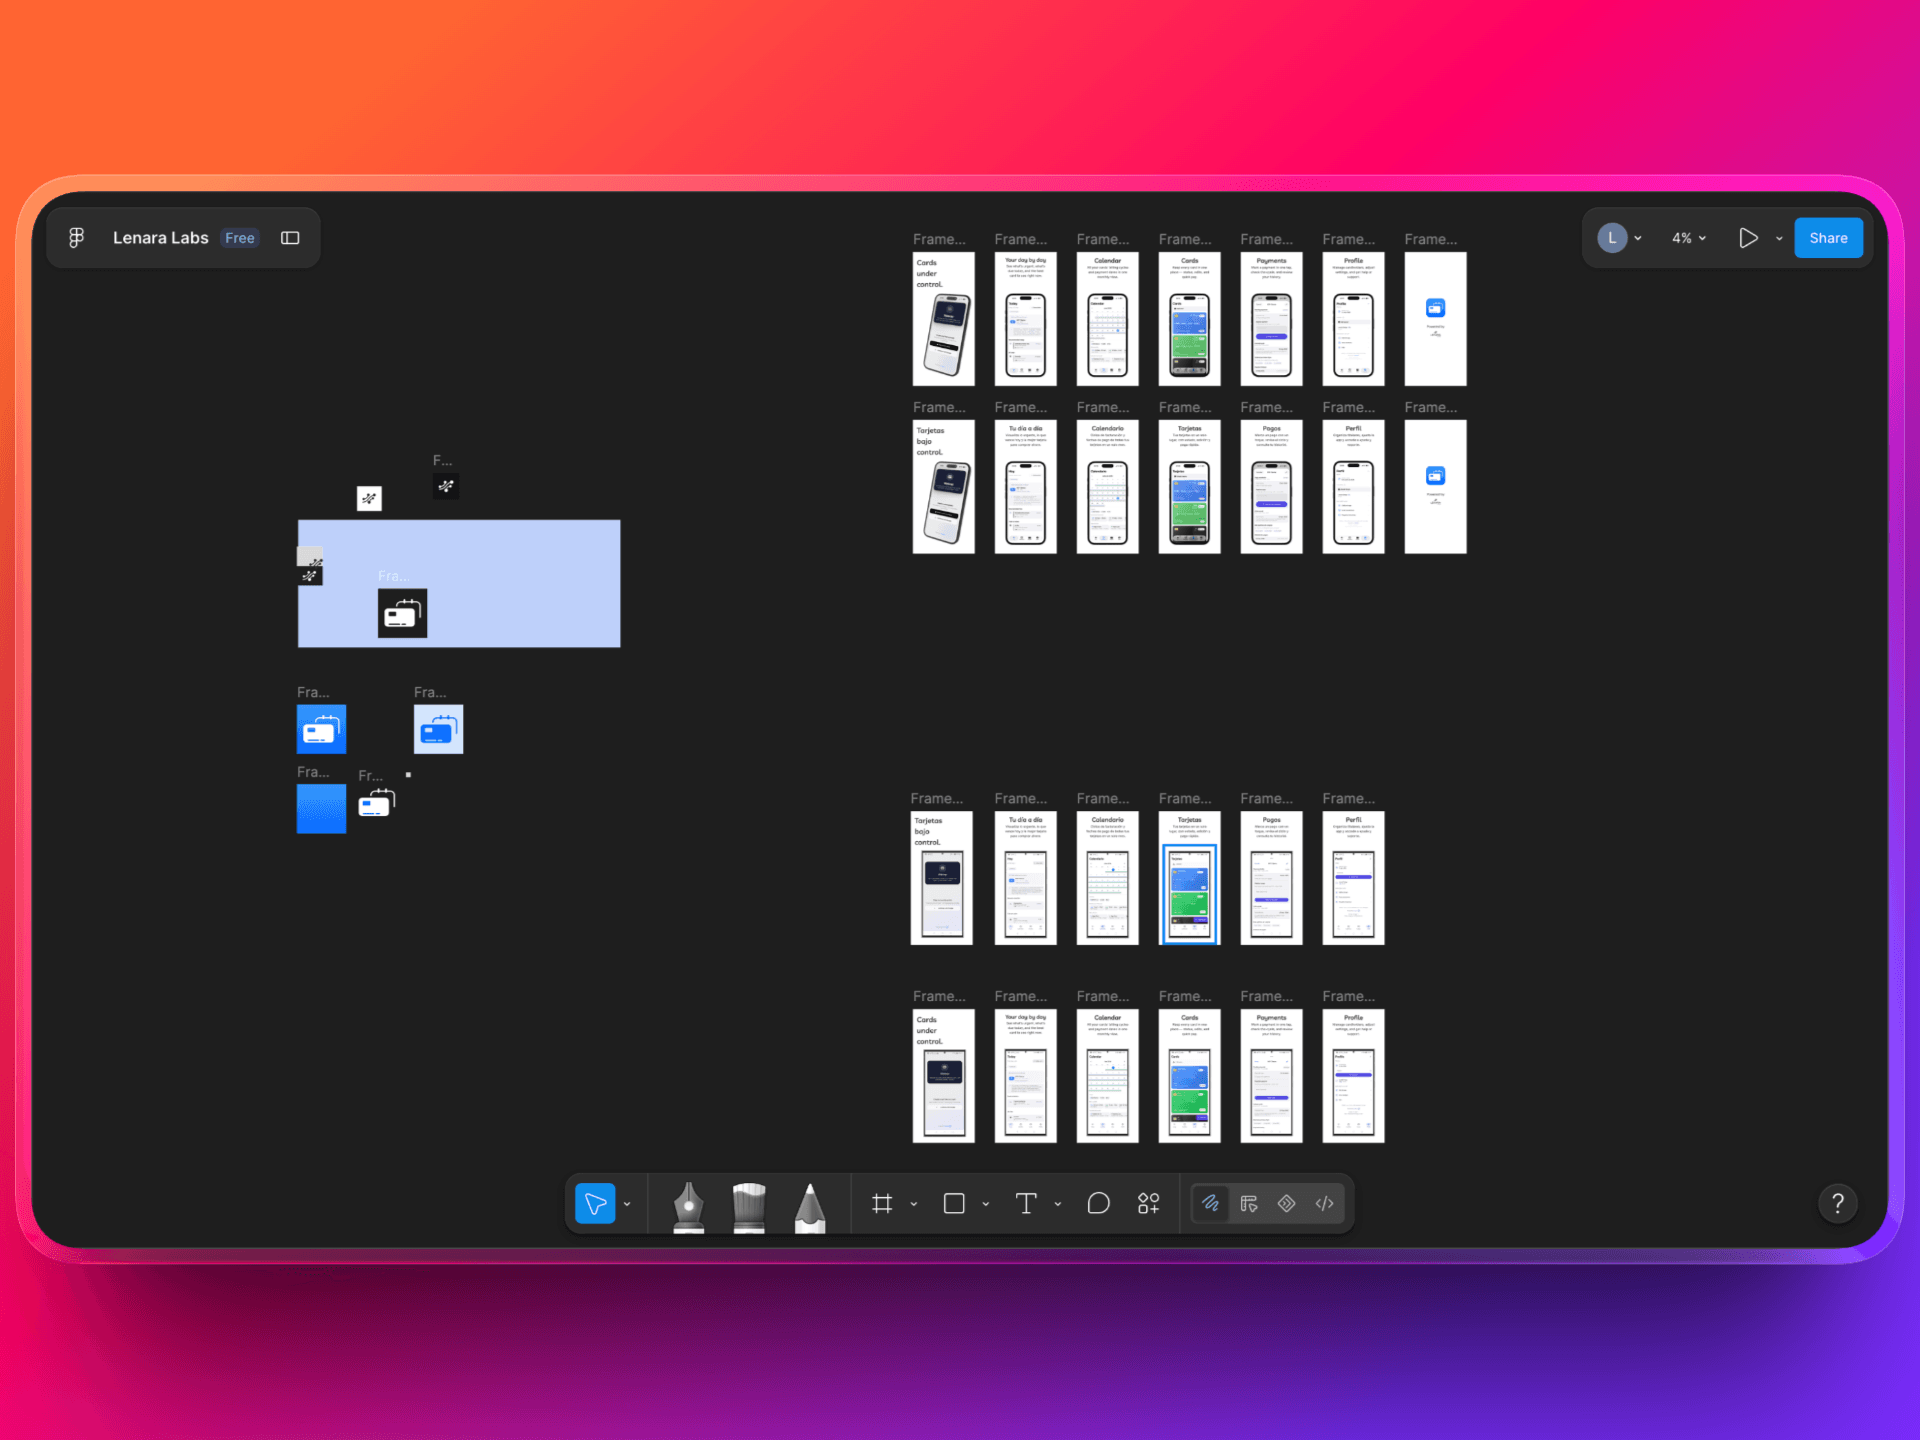The image size is (1920, 1440).
Task: Select the top-row white frame with app icon
Action: [x=1435, y=319]
